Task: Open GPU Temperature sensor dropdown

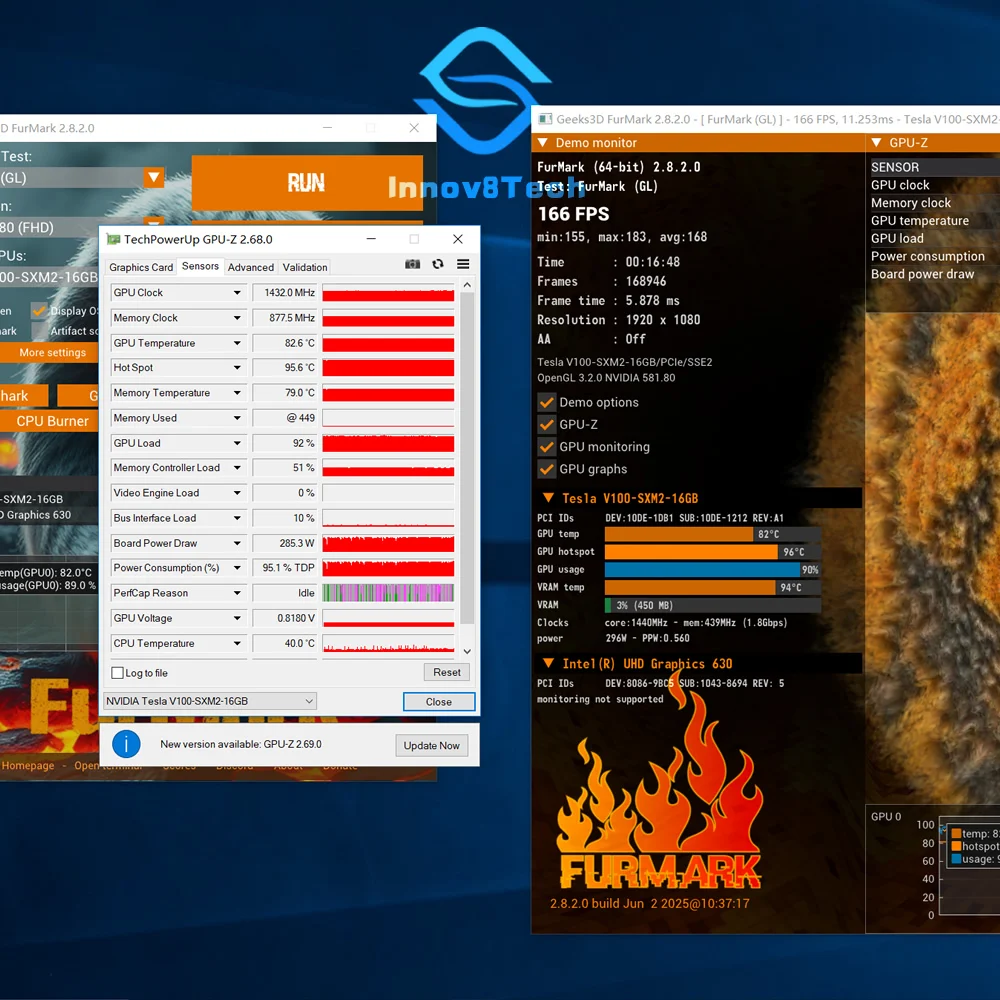Action: point(237,343)
